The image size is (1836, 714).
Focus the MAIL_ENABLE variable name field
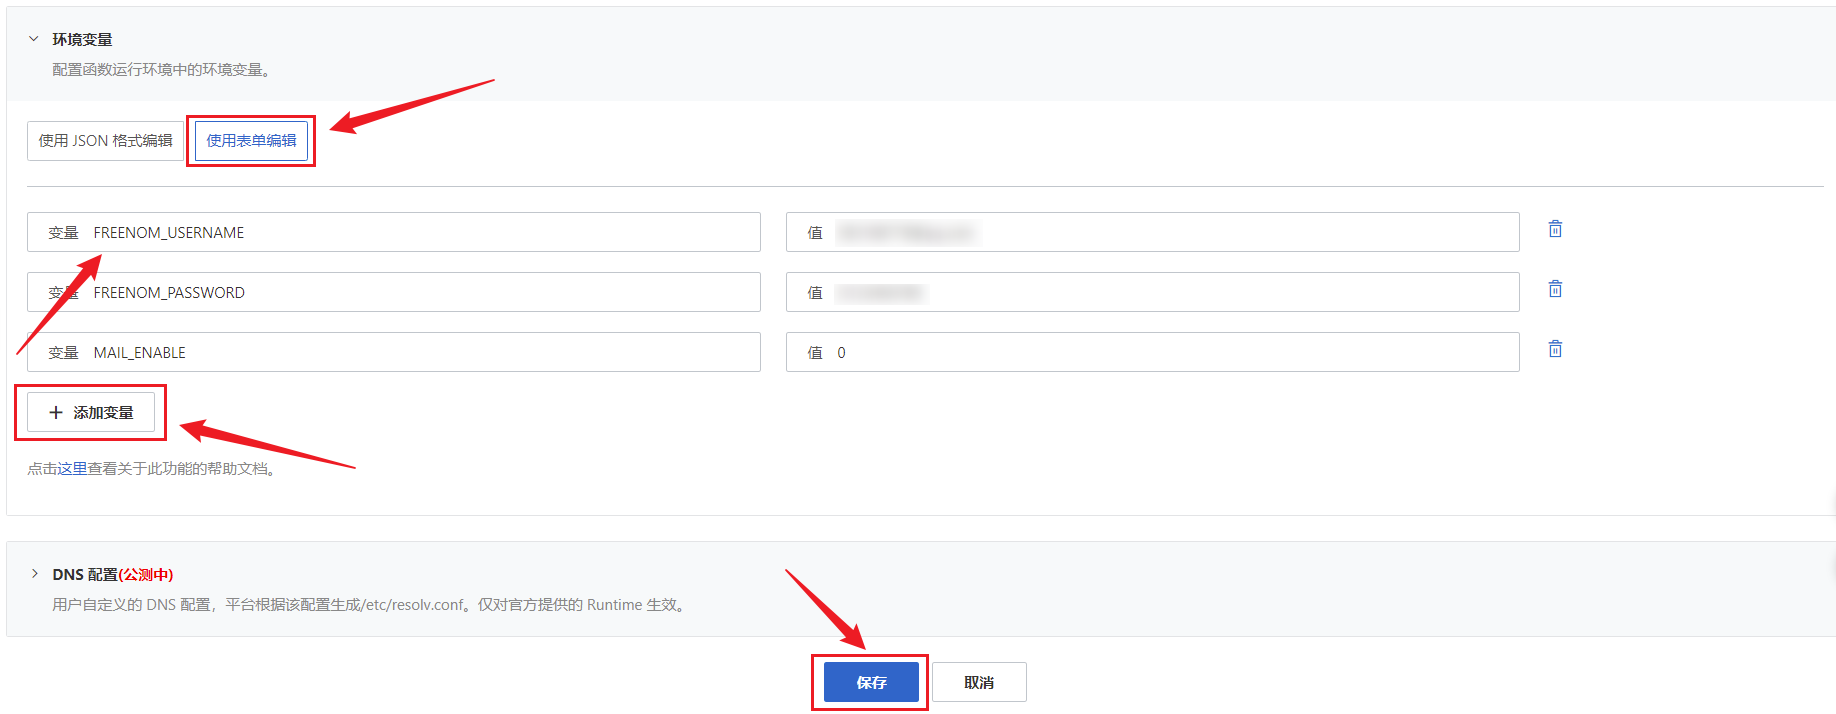pos(394,352)
